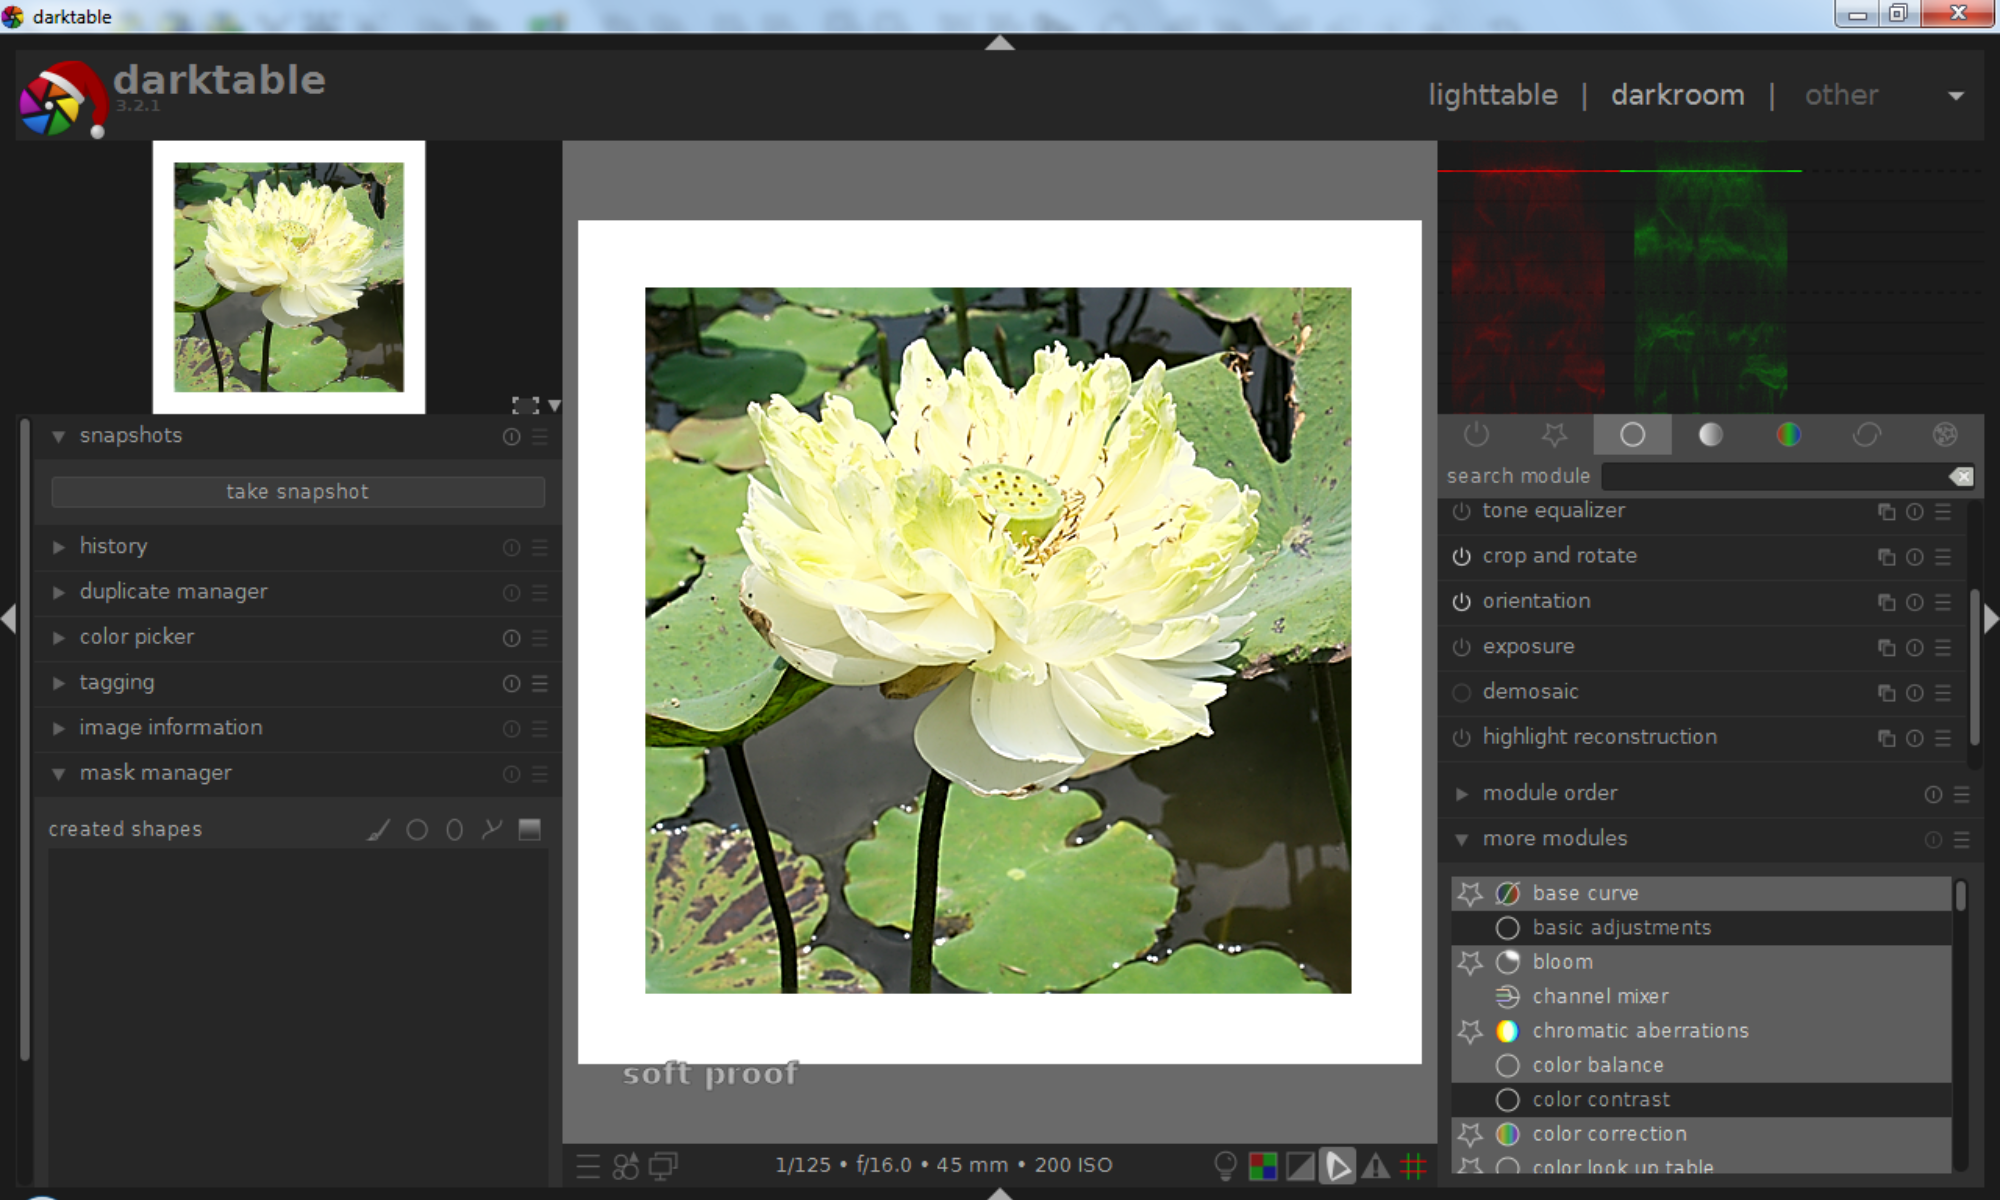
Task: Click the color assessment lightbulb icon
Action: point(1225,1165)
